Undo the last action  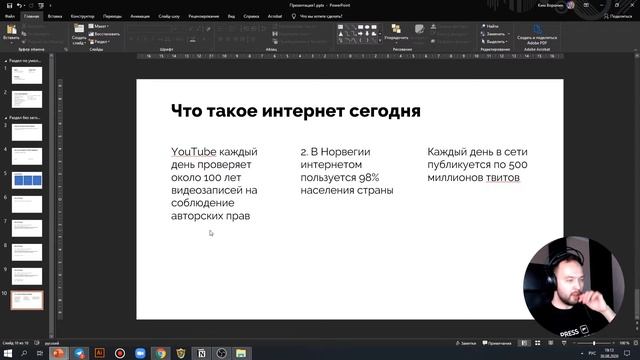[19, 6]
